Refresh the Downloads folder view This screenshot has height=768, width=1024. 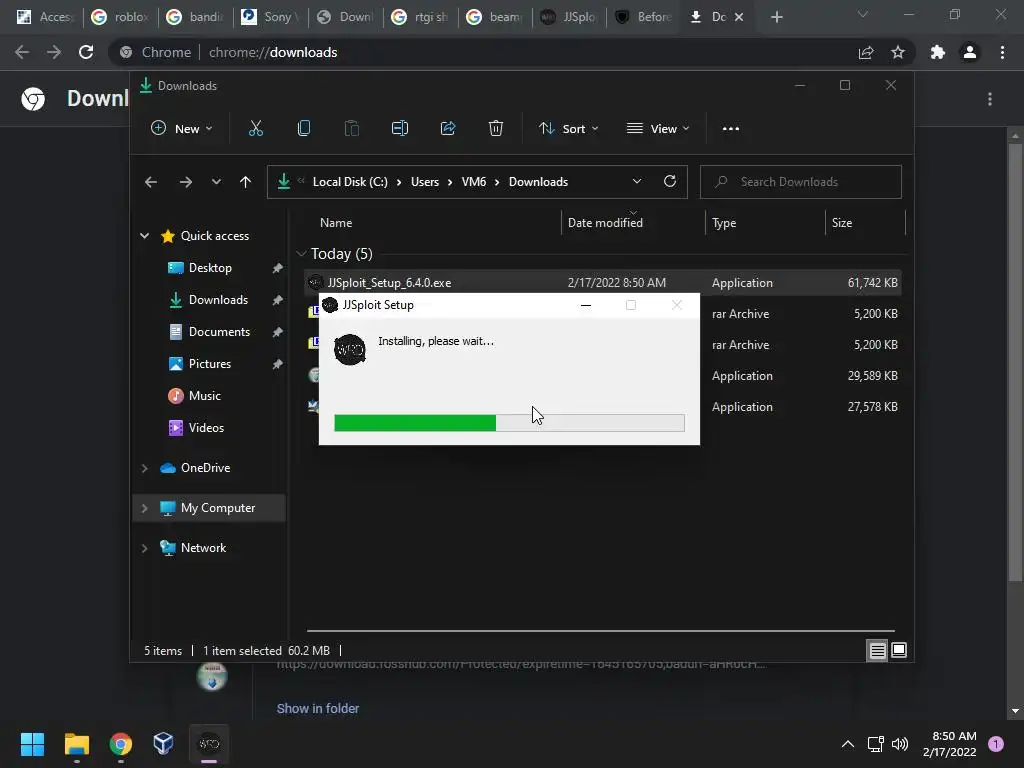point(669,182)
